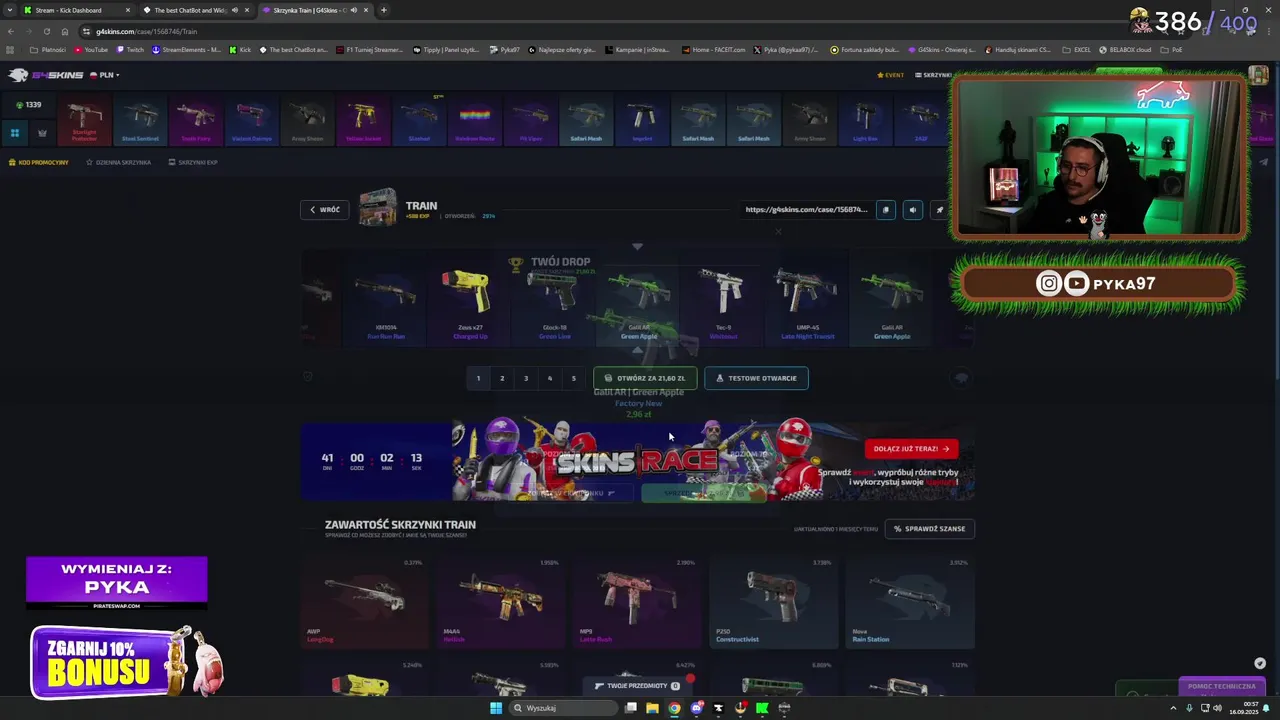Toggle sound with the speaker icon
The width and height of the screenshot is (1280, 720).
coord(912,210)
